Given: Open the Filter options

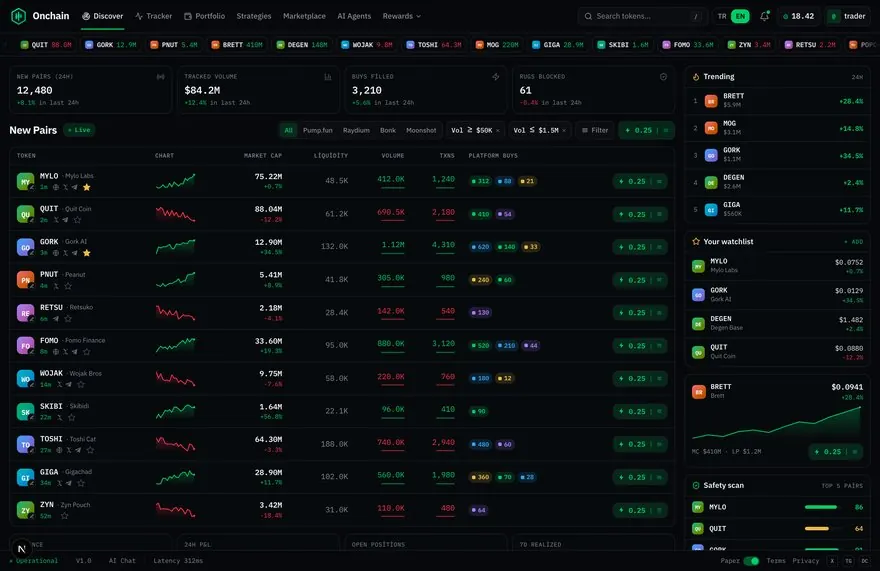Looking at the screenshot, I should click(594, 130).
